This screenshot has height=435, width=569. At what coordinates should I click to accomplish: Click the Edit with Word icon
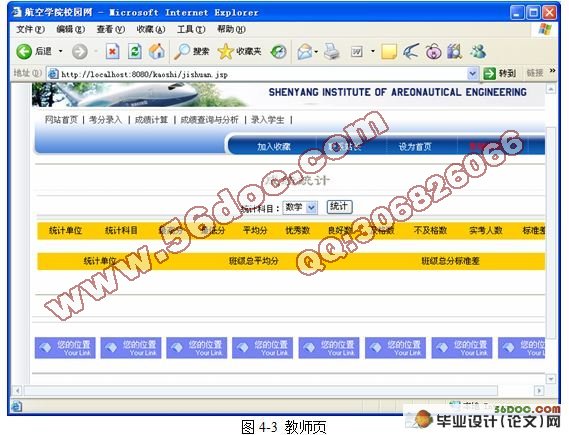click(357, 52)
